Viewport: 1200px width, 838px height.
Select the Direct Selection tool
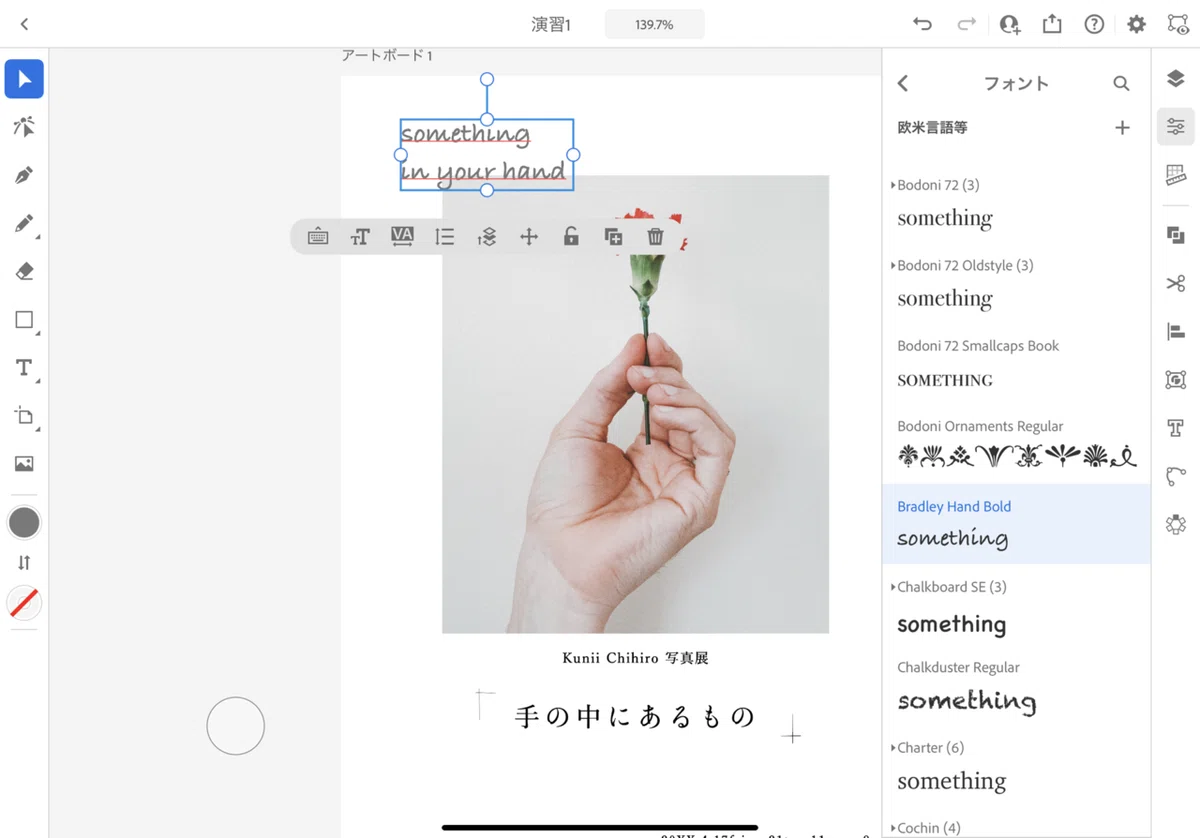[x=24, y=127]
